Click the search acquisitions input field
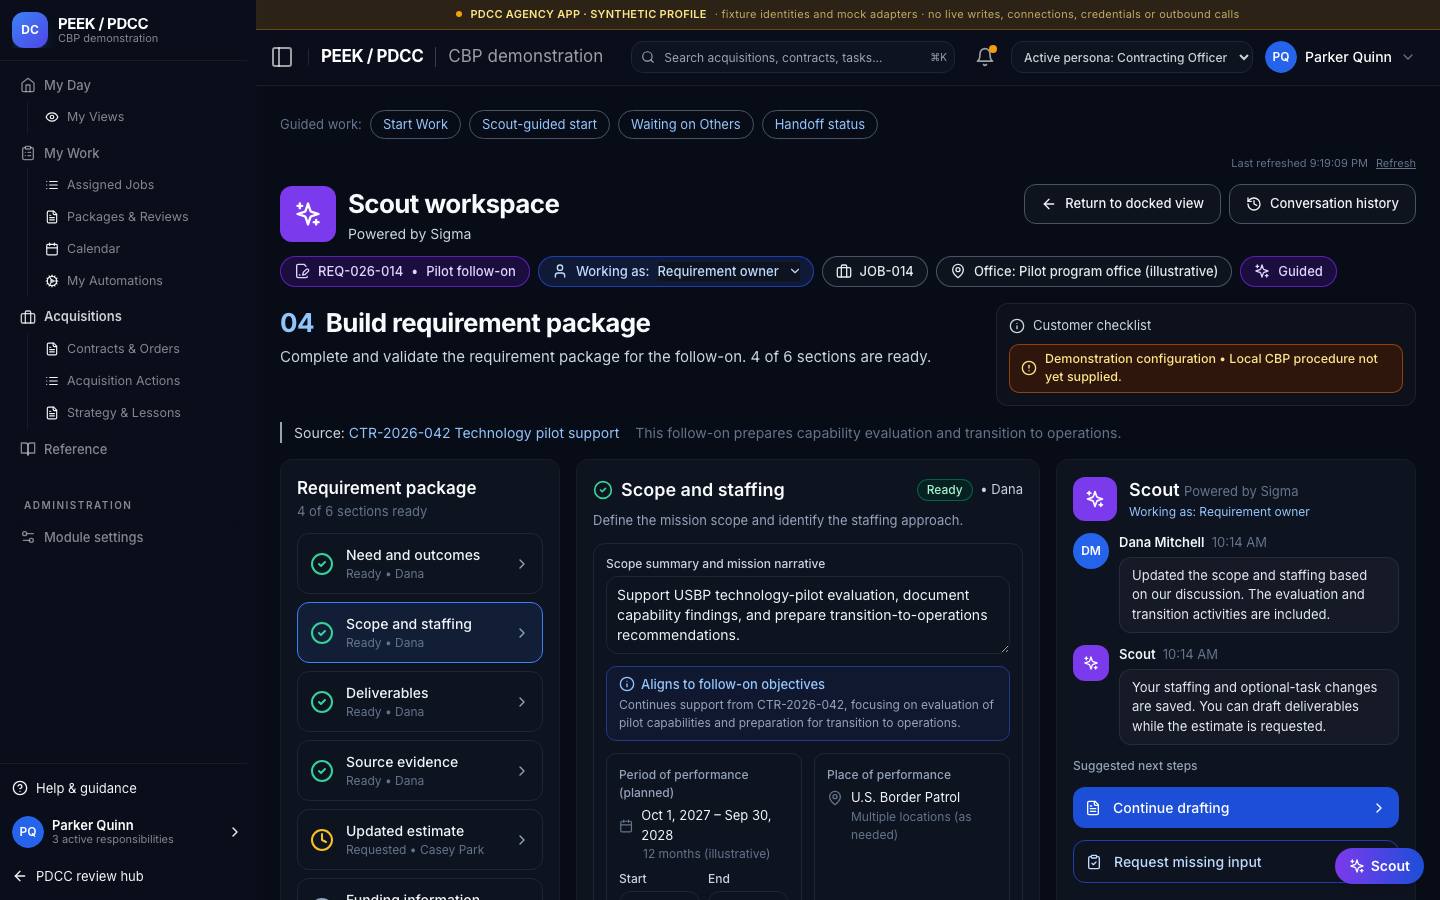1440x900 pixels. coord(793,57)
